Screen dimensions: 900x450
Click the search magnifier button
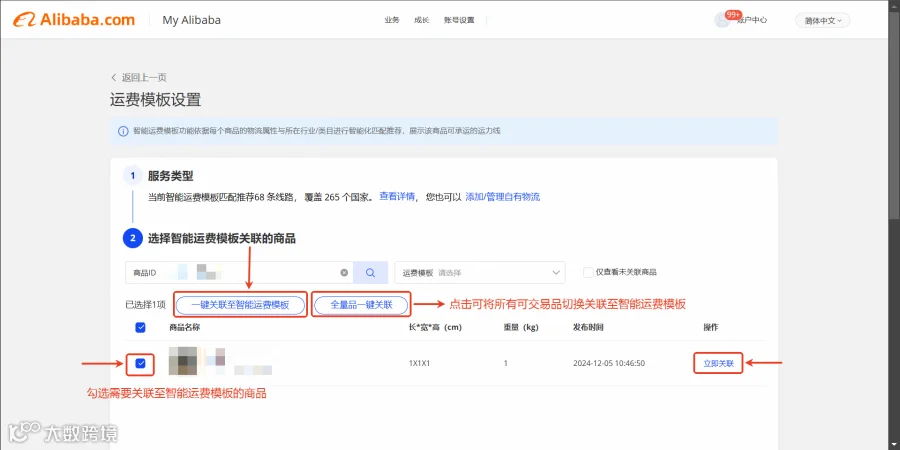(370, 273)
